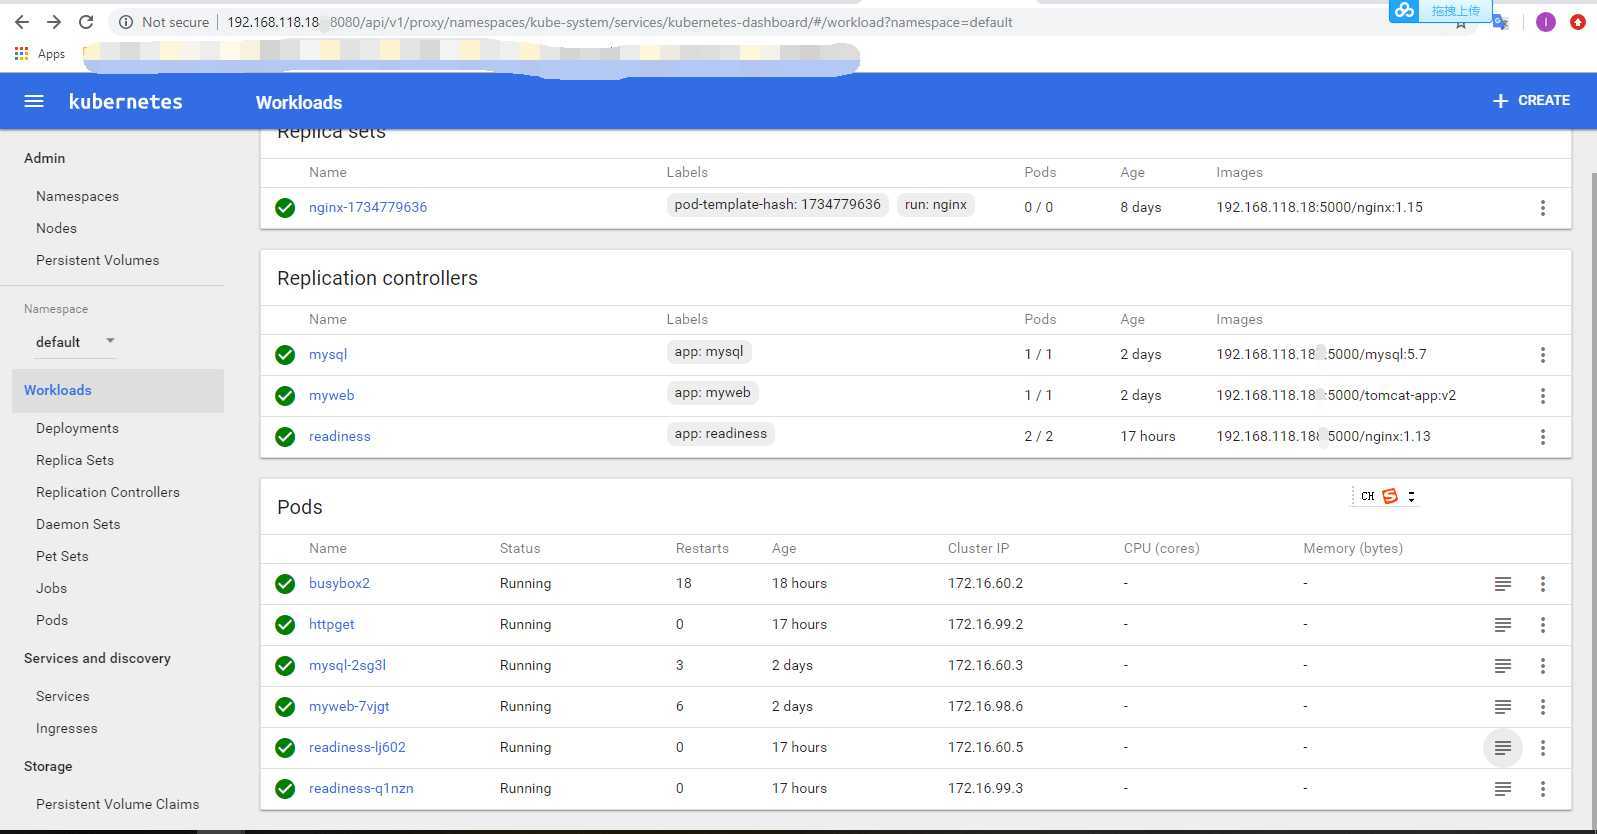The height and width of the screenshot is (834, 1597).
Task: View logs for busybox2 pod
Action: point(1502,584)
